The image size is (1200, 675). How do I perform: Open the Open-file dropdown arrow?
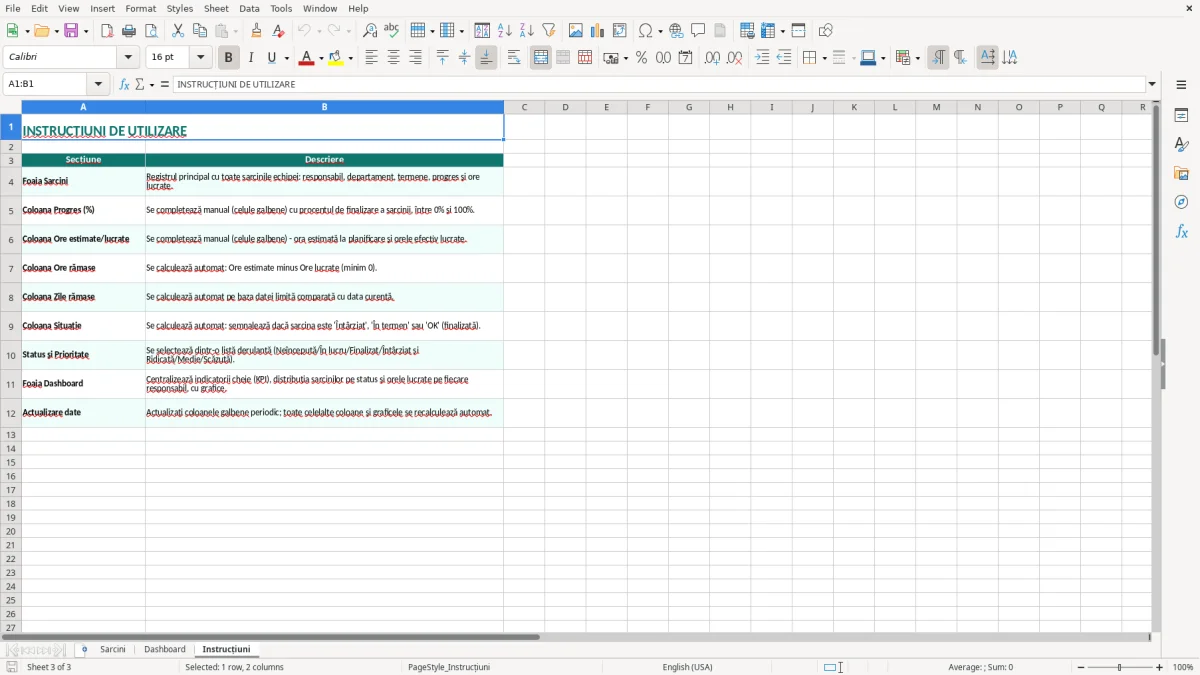56,31
